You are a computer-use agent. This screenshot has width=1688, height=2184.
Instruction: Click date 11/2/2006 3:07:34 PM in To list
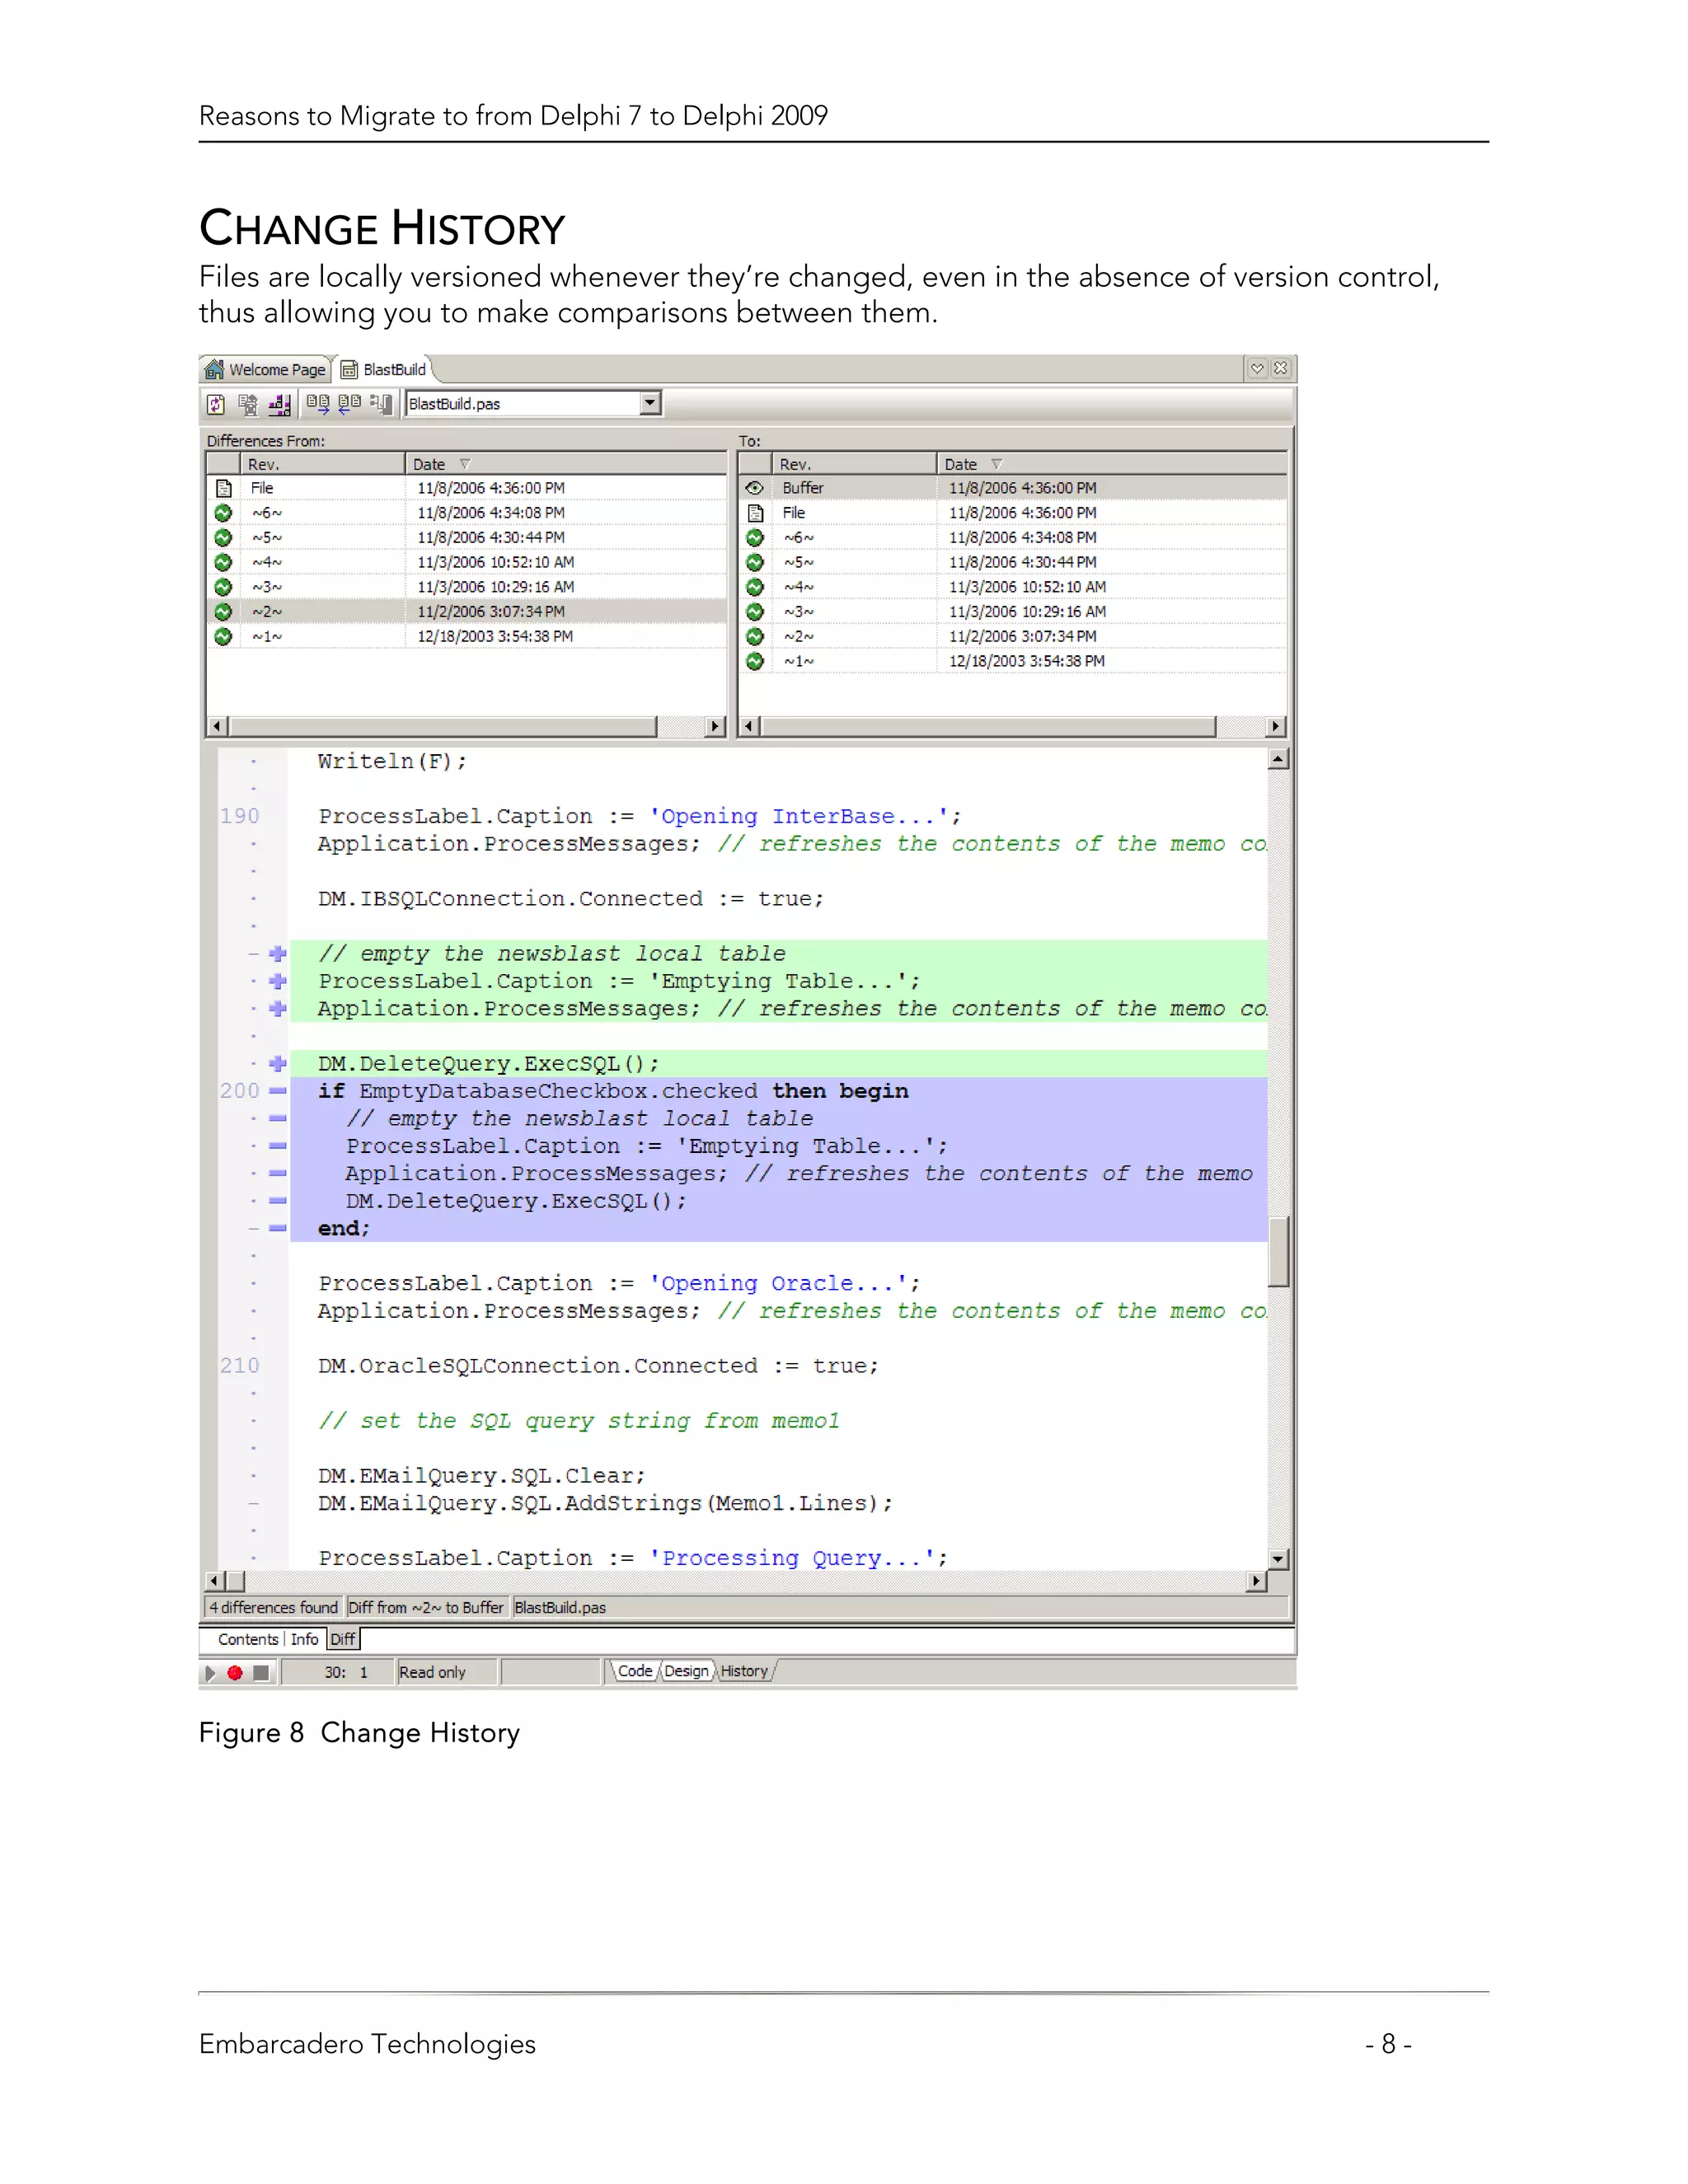click(1022, 636)
